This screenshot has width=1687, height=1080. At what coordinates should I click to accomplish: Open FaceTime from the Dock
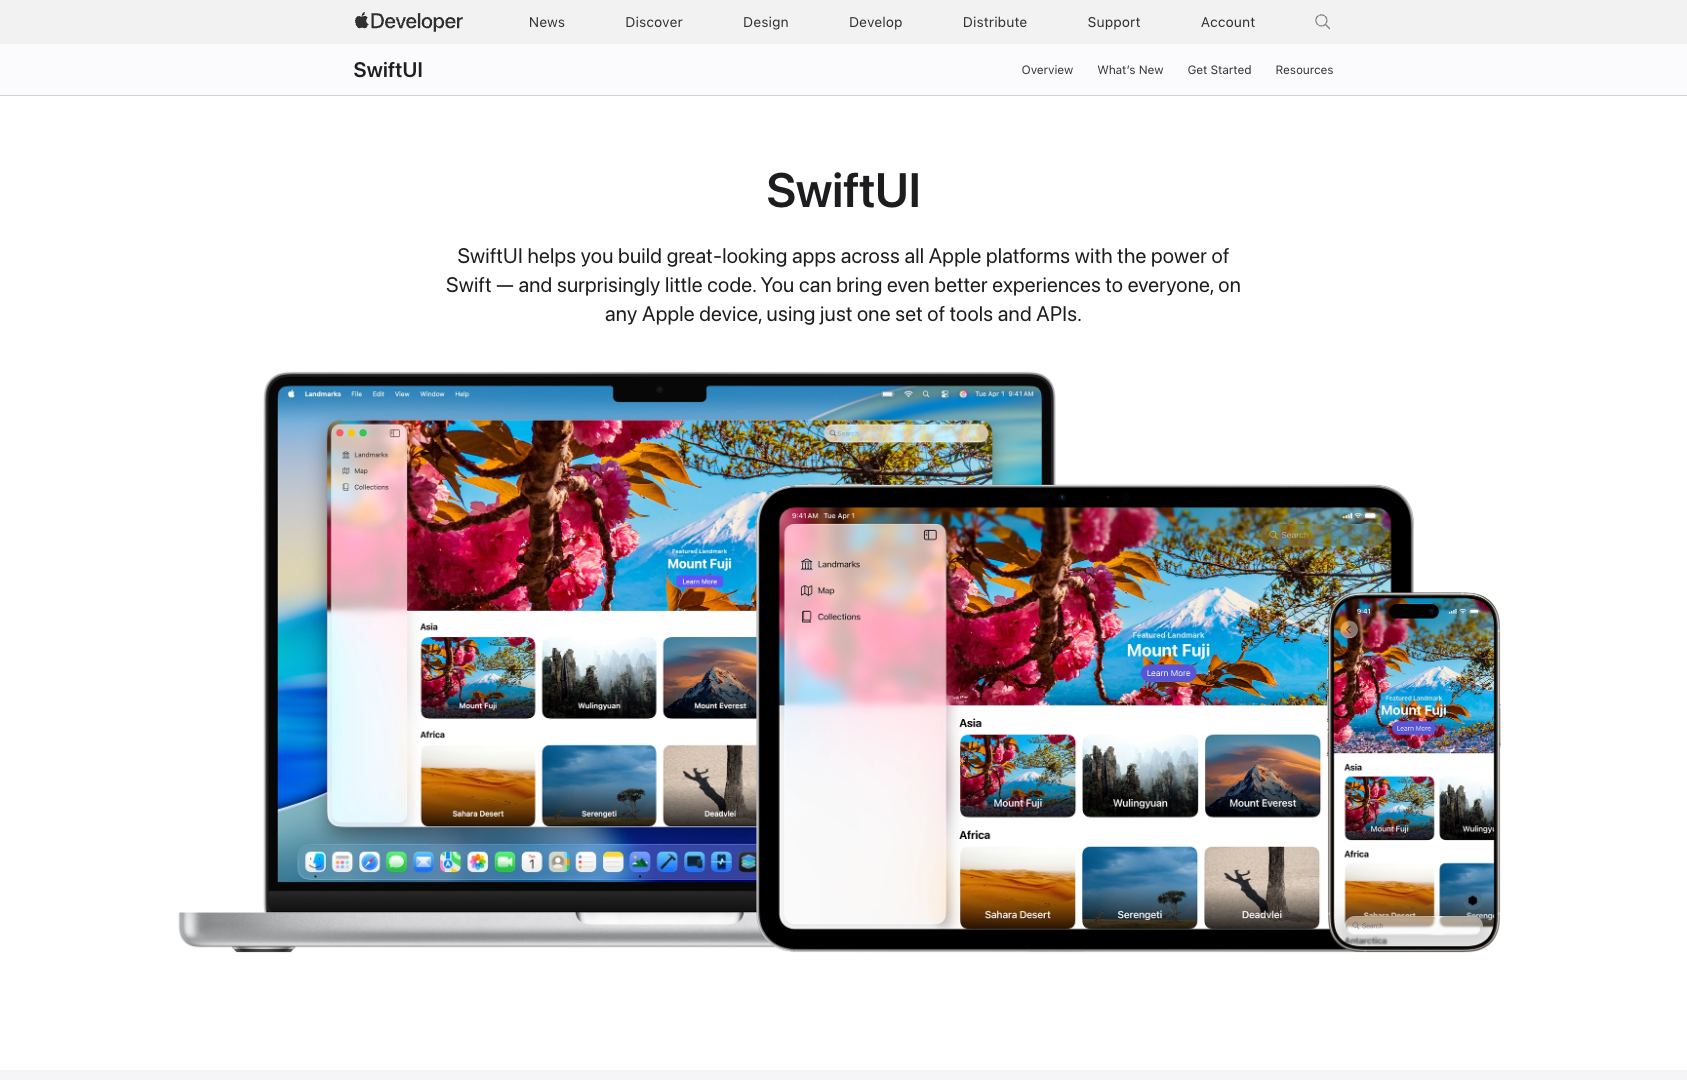[x=505, y=861]
